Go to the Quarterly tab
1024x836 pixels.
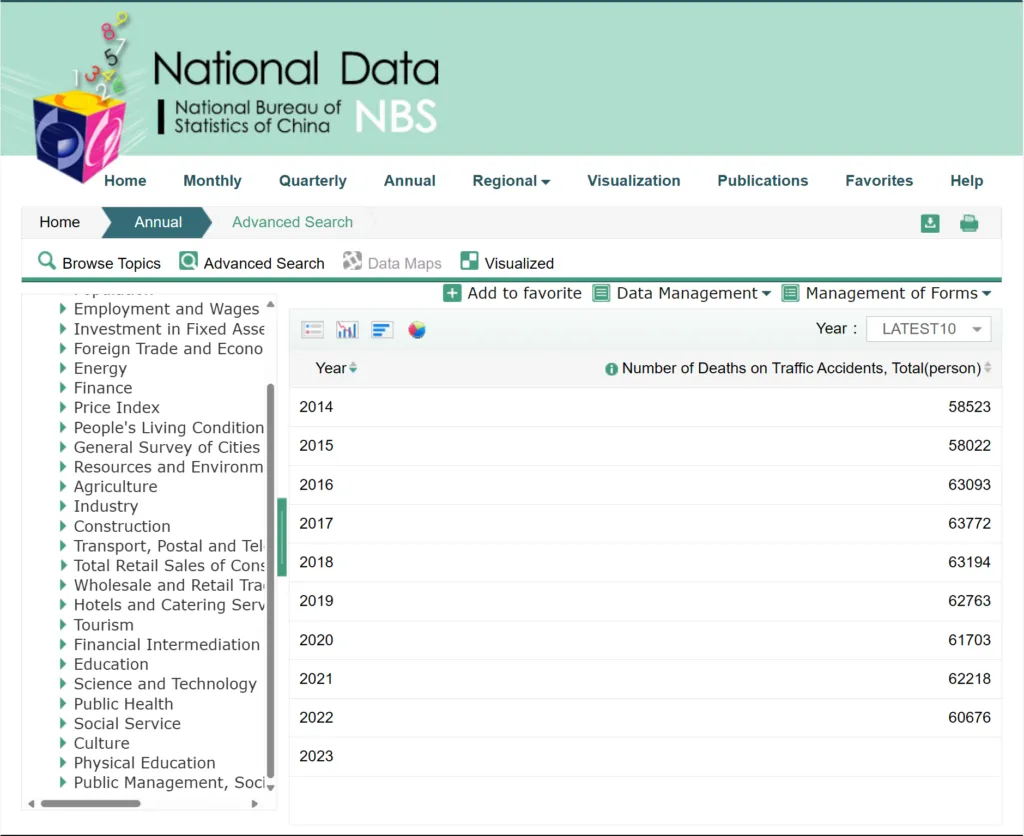click(x=312, y=181)
